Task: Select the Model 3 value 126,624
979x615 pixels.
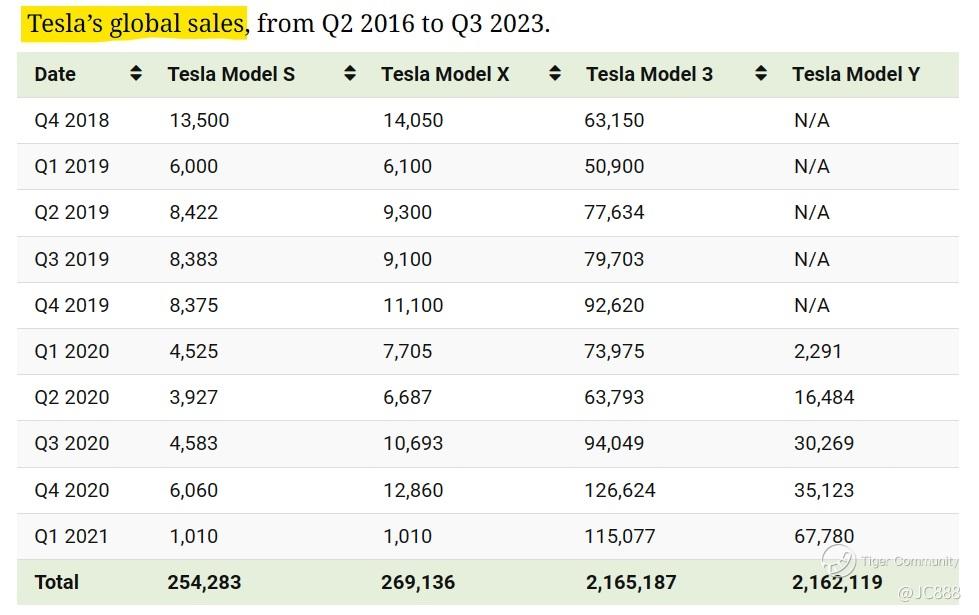Action: click(x=620, y=490)
